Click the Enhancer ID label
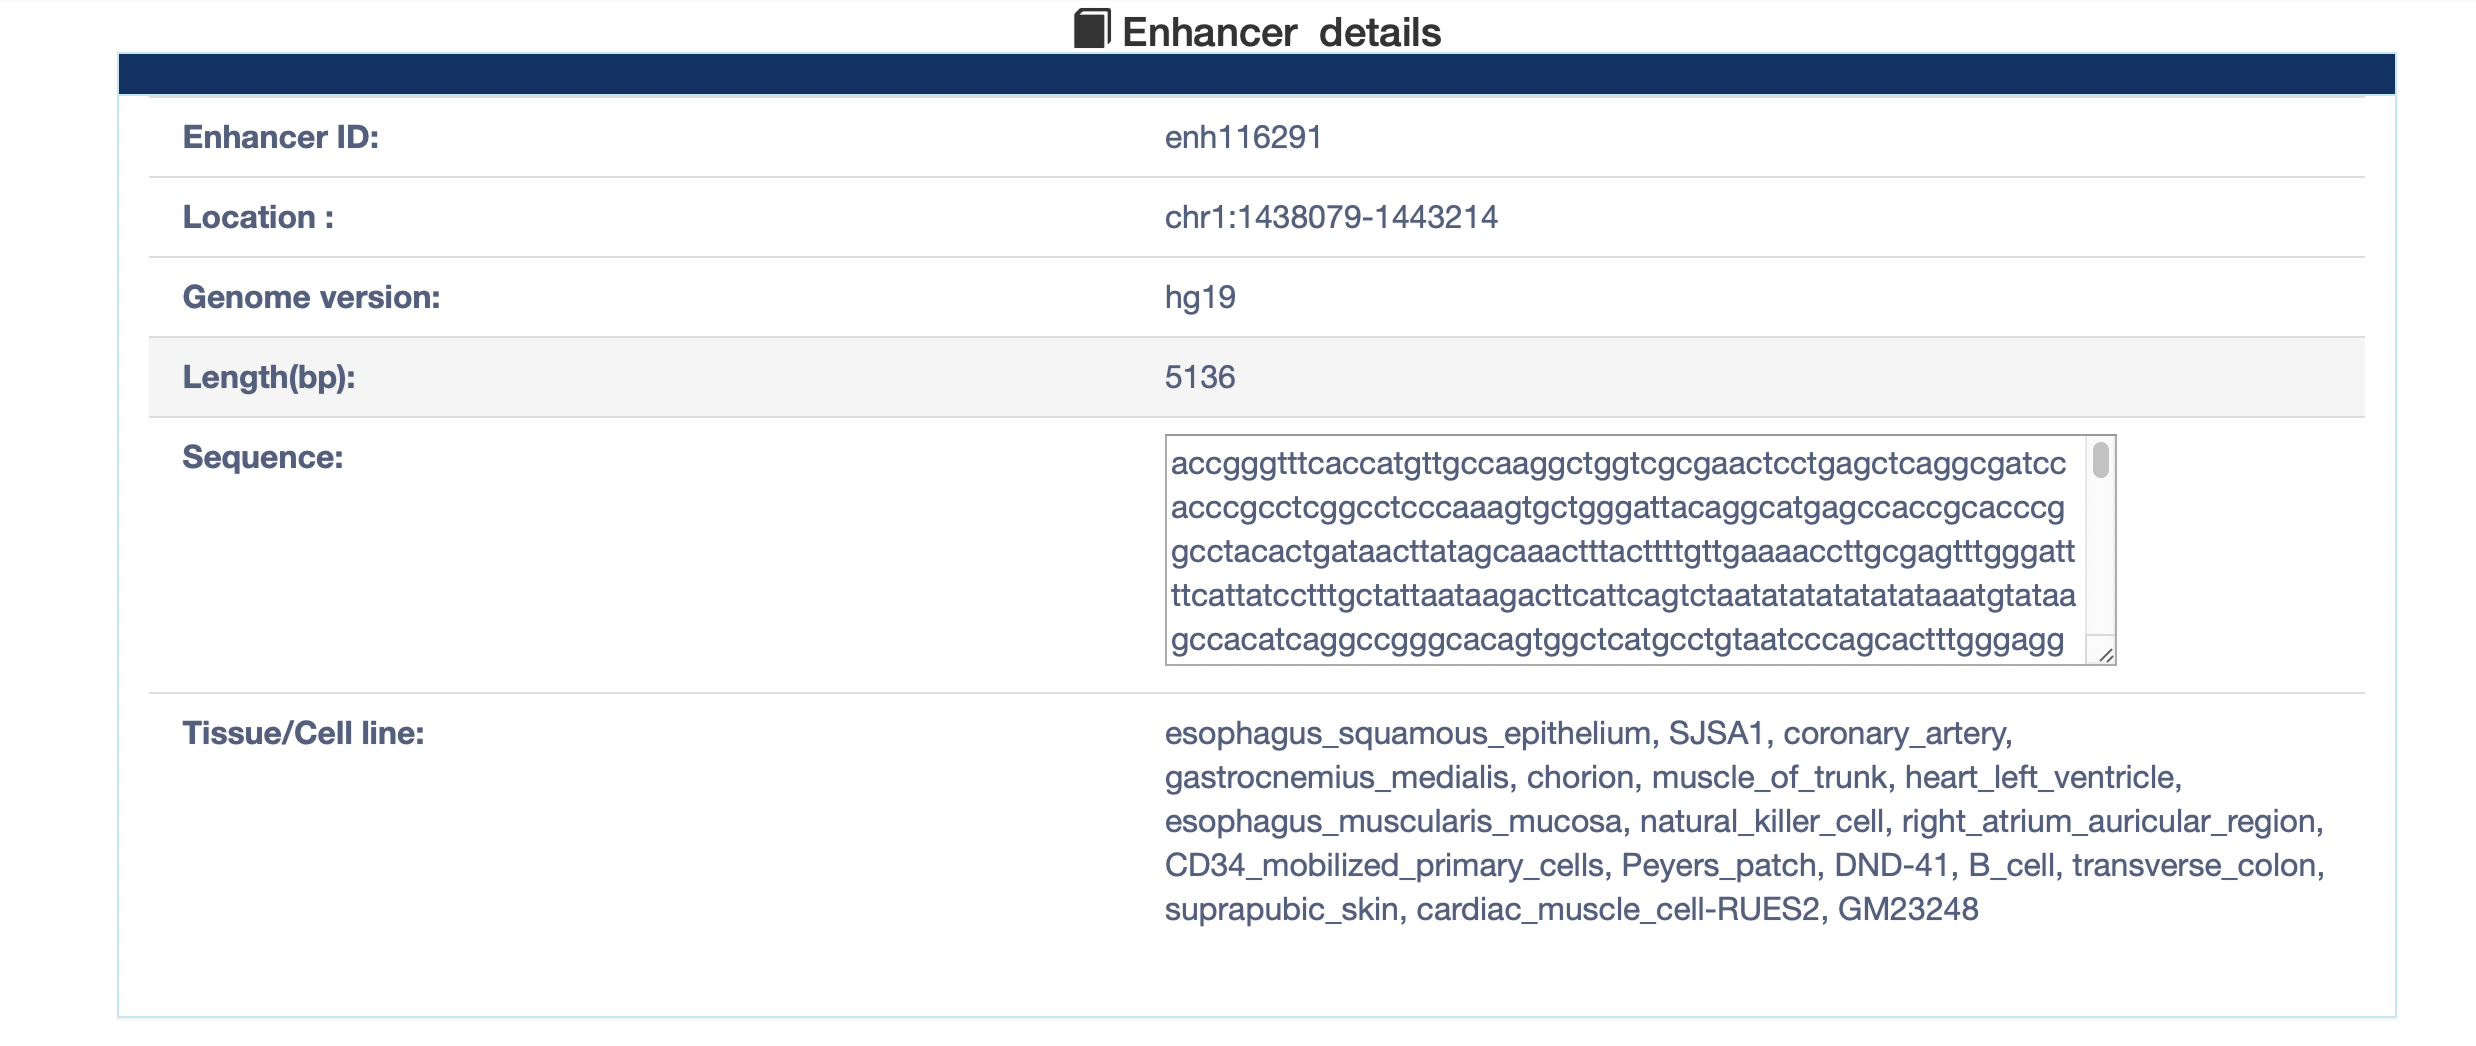The height and width of the screenshot is (1046, 2476). (281, 137)
